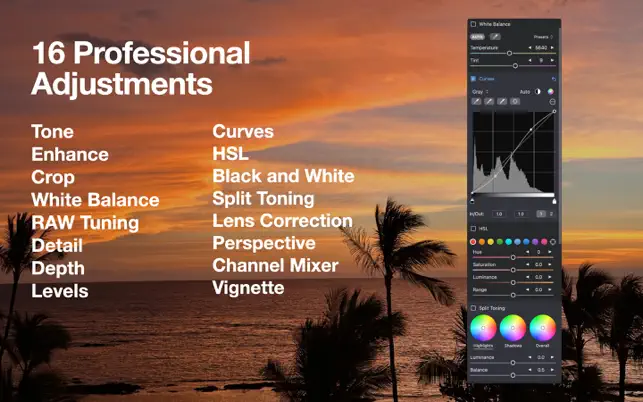The height and width of the screenshot is (402, 643).
Task: Reset the Curves adjustment with undo arrow
Action: click(554, 79)
